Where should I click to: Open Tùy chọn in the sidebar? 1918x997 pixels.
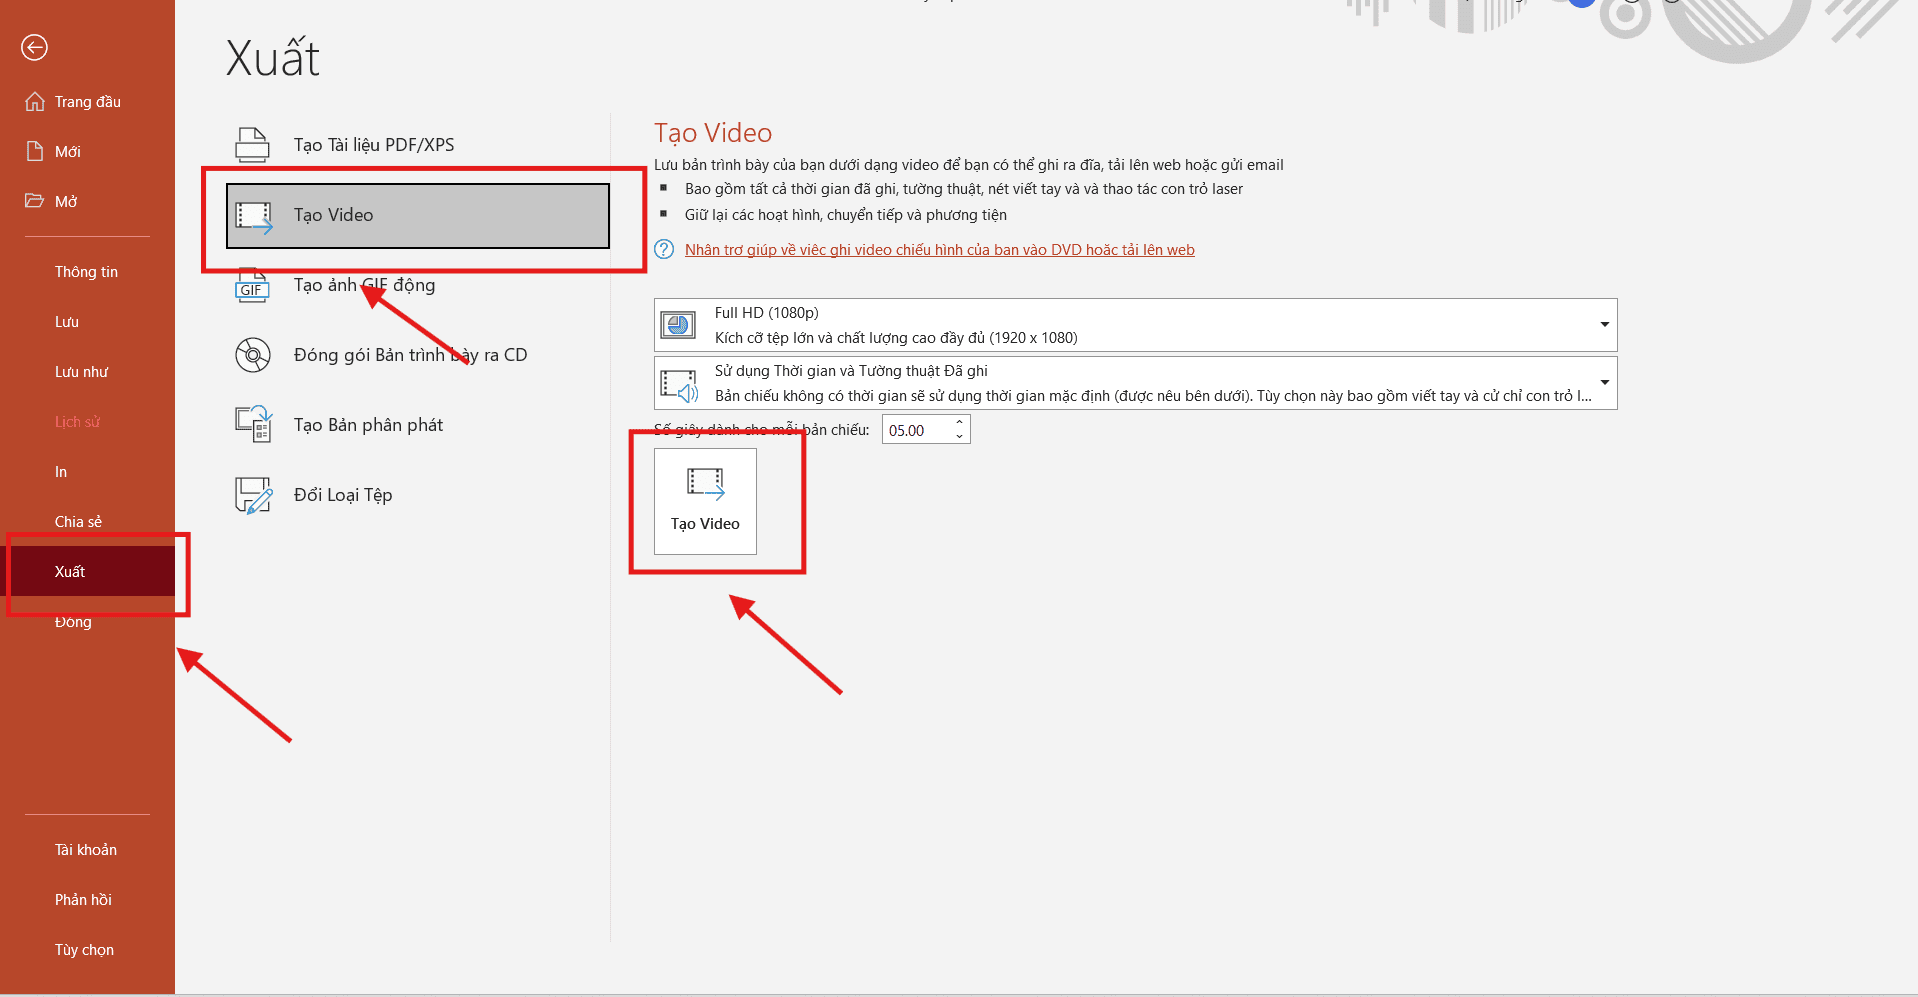84,950
